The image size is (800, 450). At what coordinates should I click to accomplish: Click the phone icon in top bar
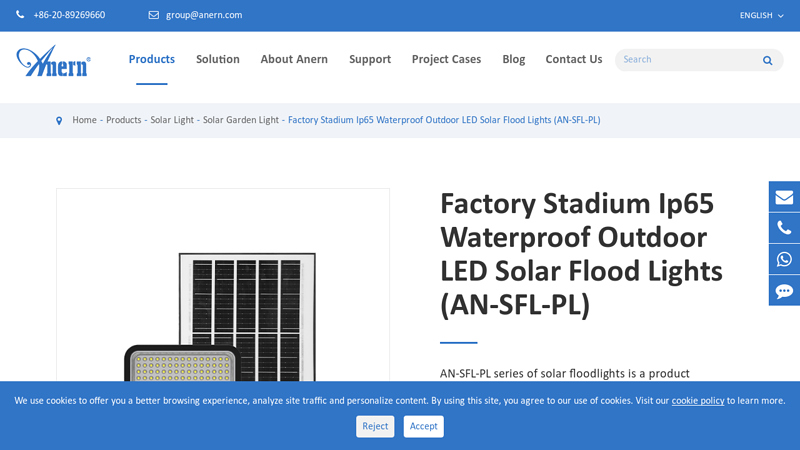click(20, 15)
